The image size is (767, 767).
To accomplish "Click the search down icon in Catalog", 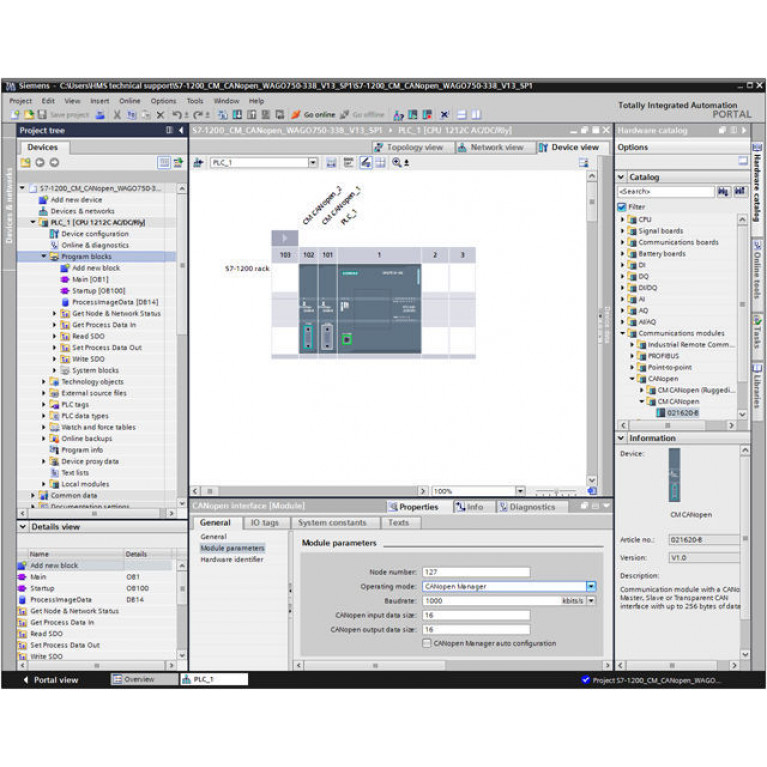I will tap(722, 192).
